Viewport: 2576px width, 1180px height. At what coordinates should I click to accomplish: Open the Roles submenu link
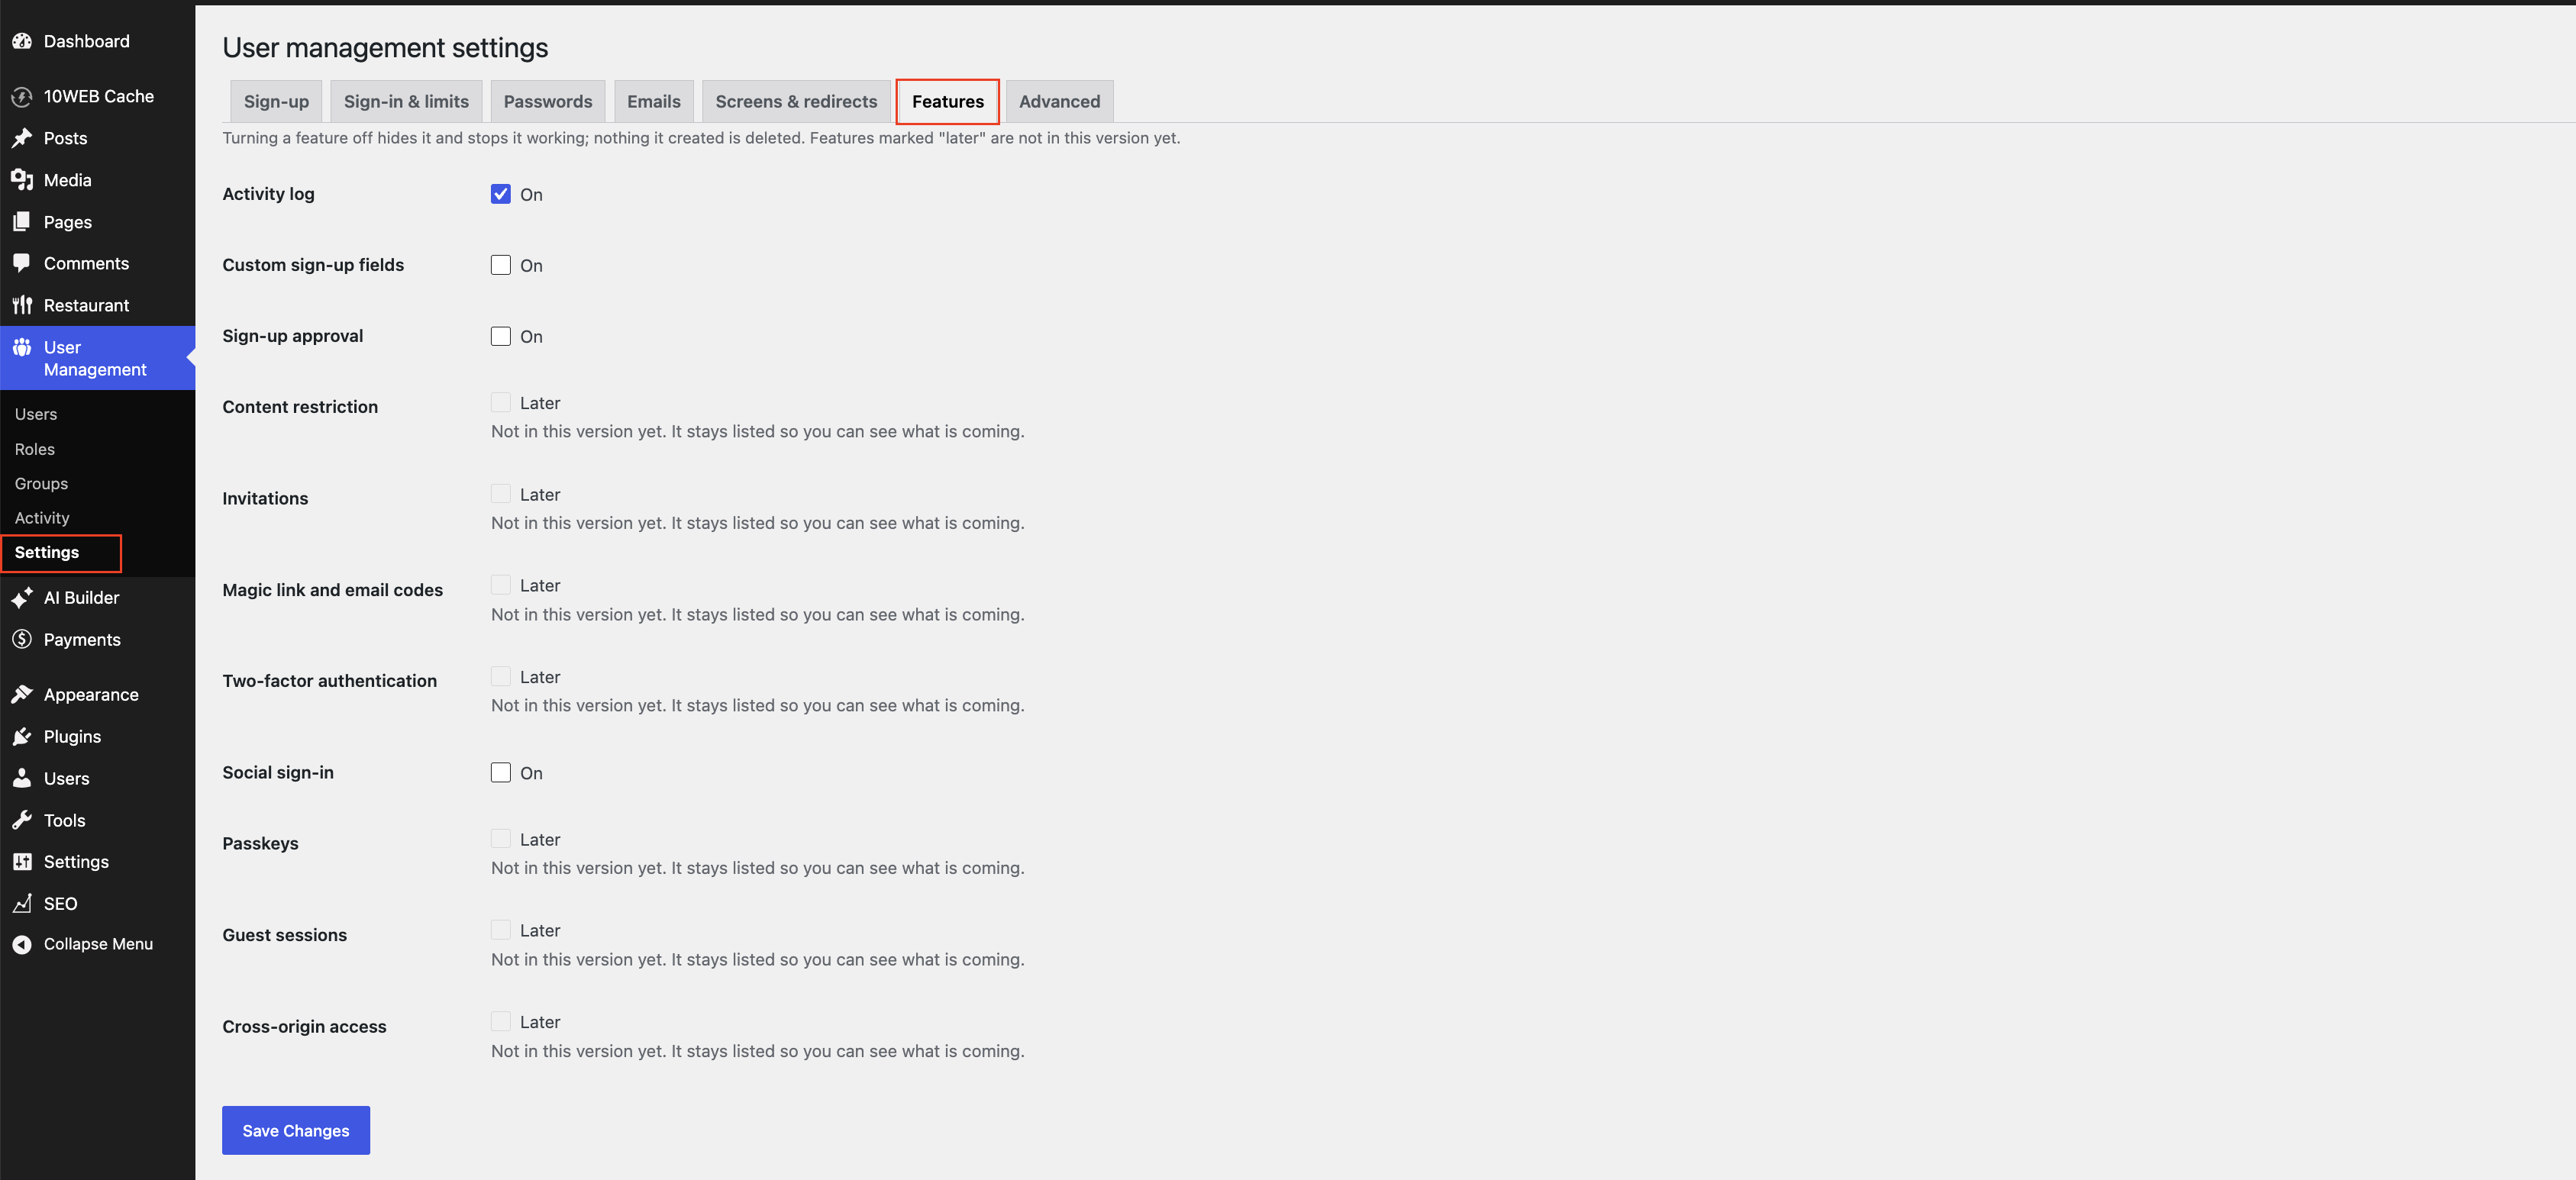click(x=35, y=449)
